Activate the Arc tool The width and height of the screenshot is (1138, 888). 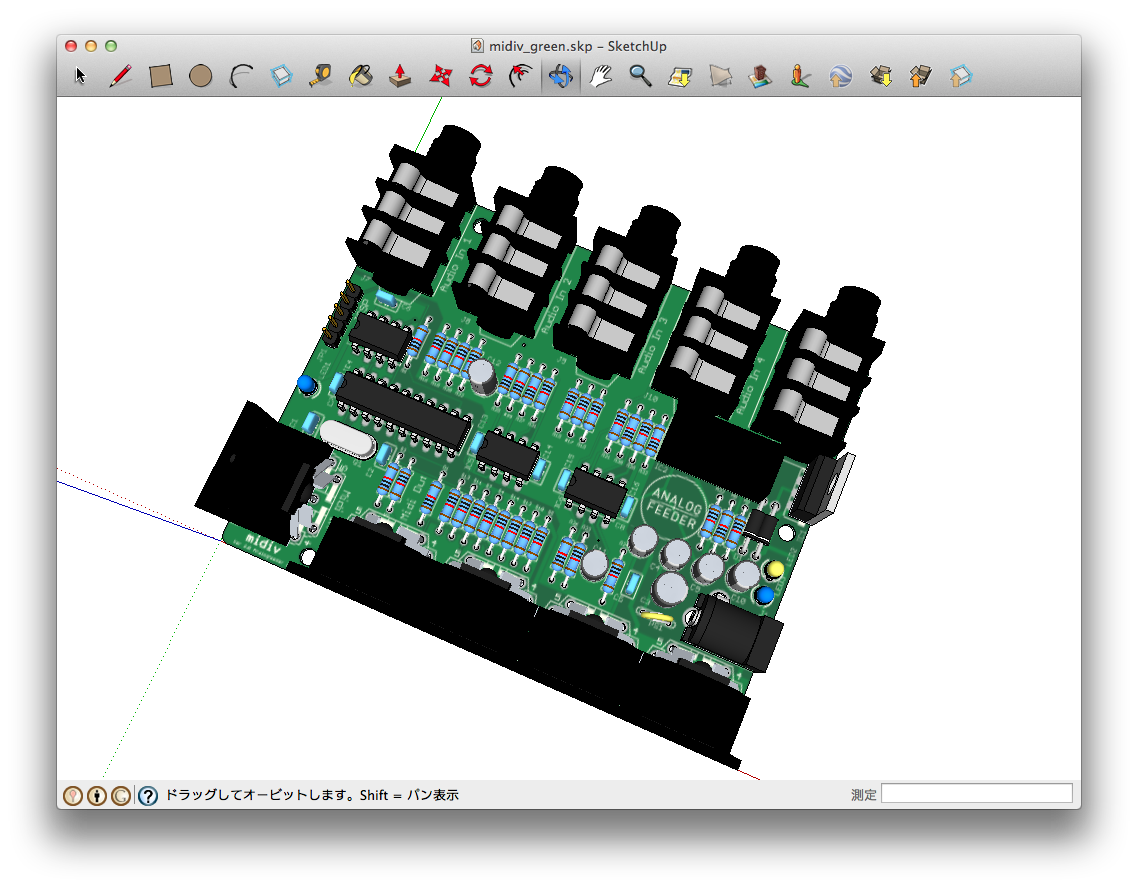coord(241,76)
